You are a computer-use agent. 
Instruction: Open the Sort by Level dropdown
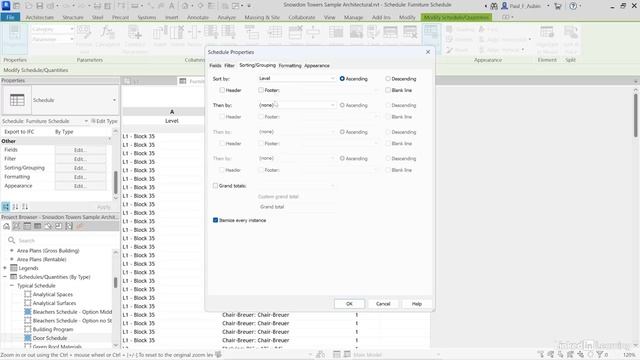coord(297,78)
